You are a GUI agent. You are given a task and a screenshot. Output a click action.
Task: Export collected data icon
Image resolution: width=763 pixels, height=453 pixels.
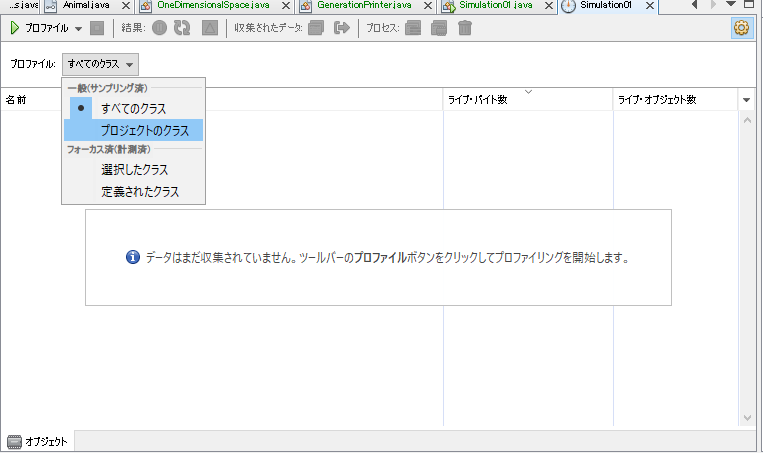(342, 28)
